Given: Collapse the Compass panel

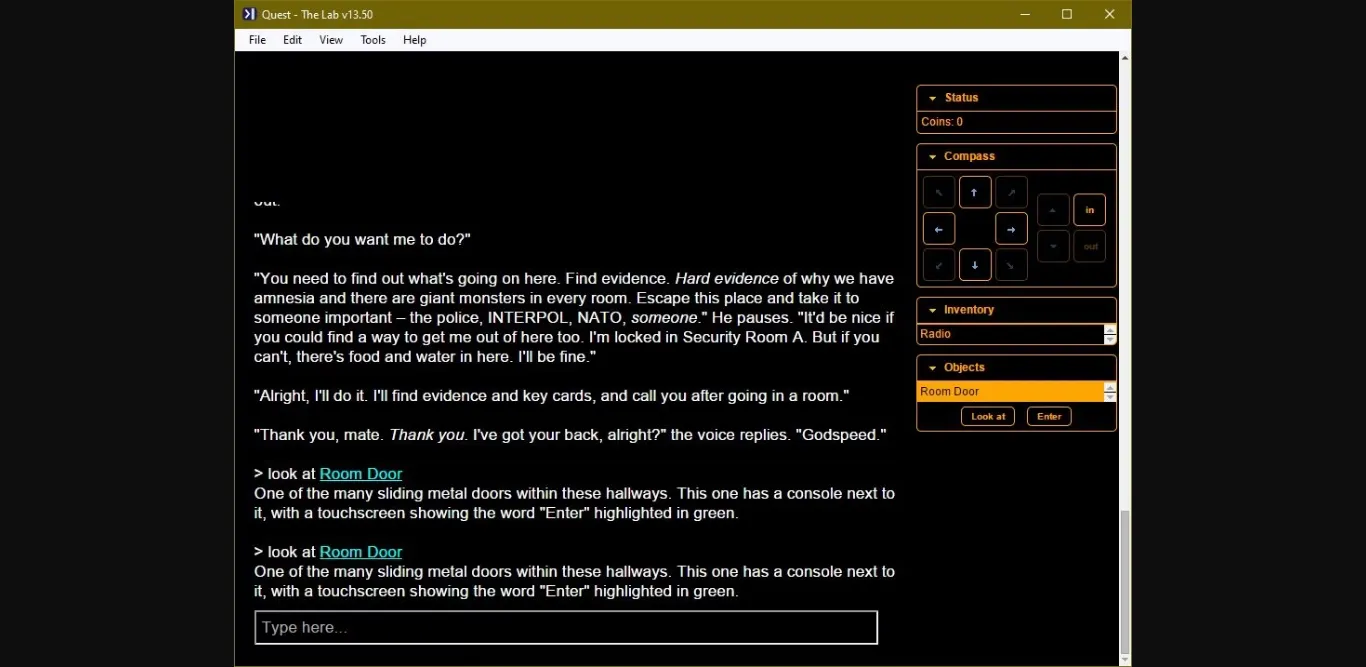Looking at the screenshot, I should click(x=935, y=156).
